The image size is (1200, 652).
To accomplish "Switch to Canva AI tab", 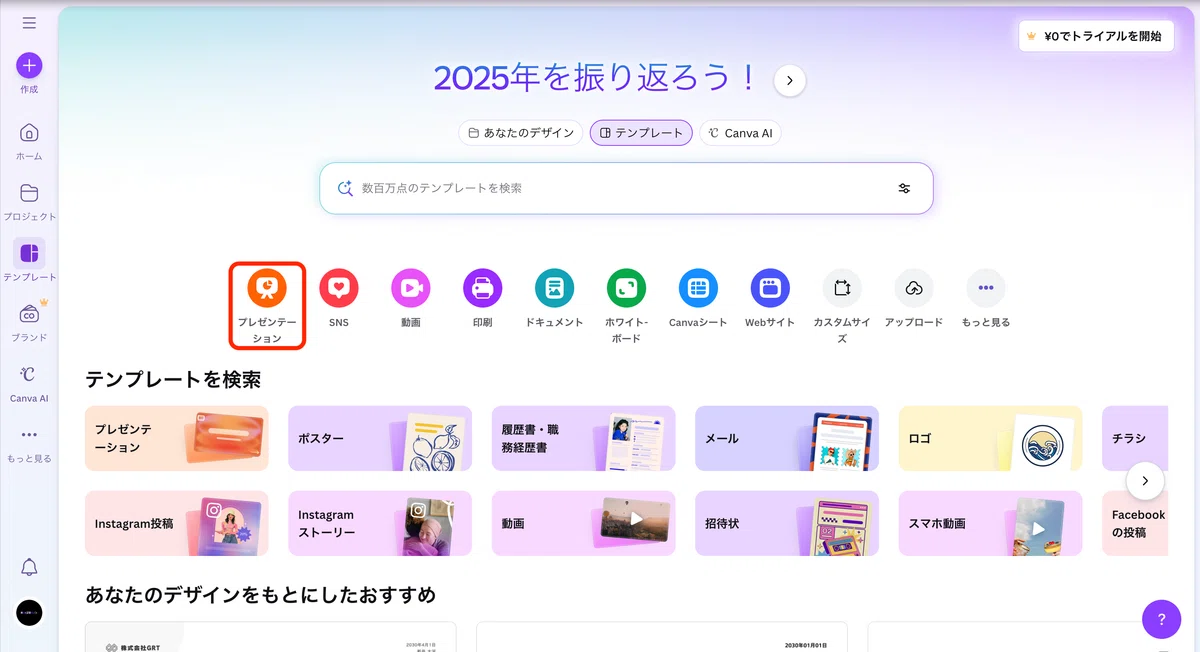I will 740,133.
